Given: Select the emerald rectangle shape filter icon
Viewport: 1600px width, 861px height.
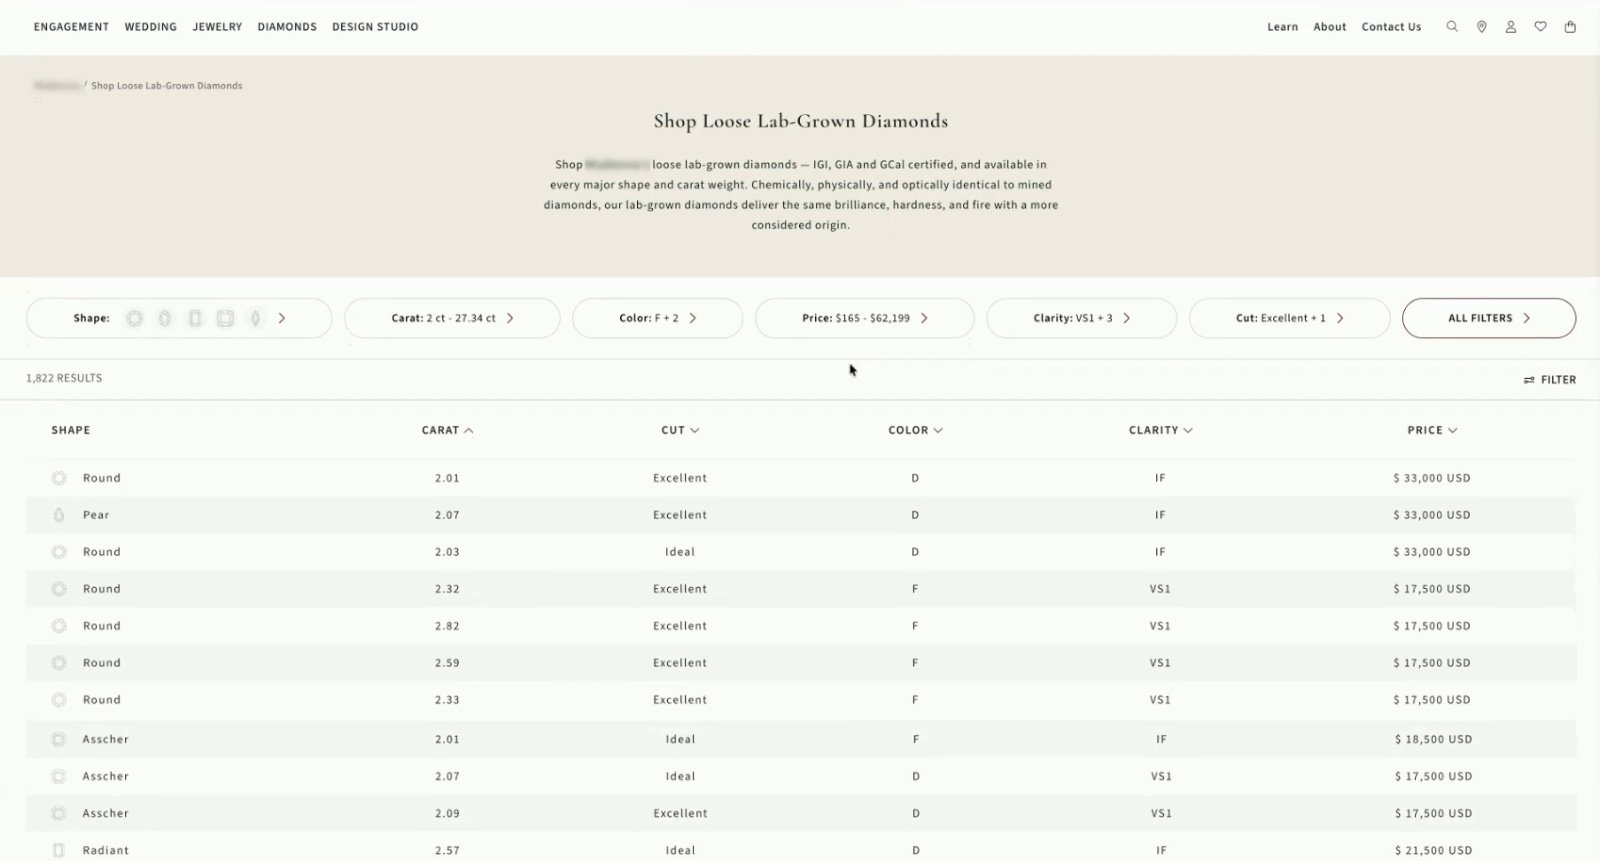Looking at the screenshot, I should click(195, 318).
